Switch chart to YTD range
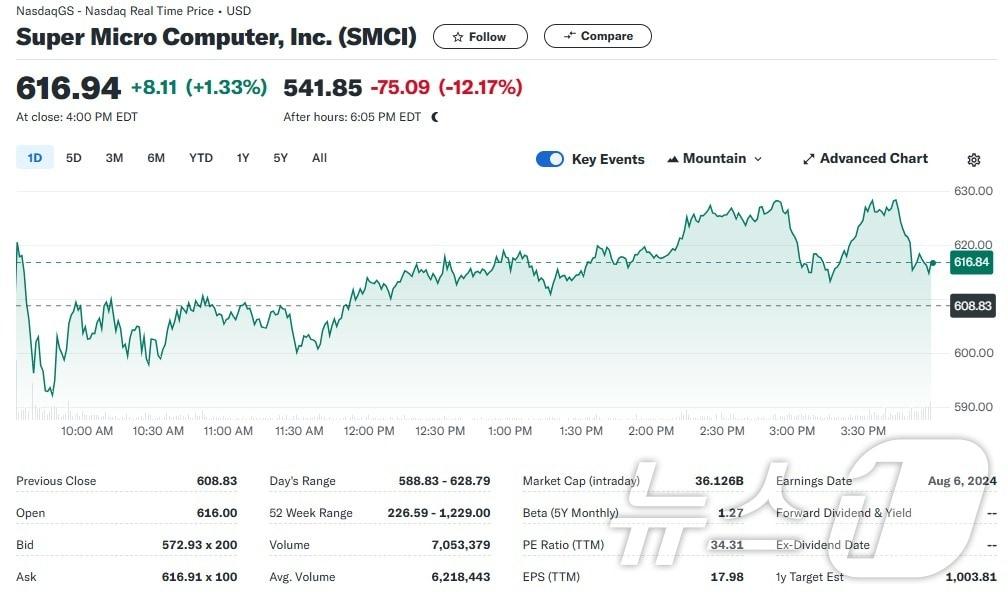The image size is (1008, 597). [x=201, y=158]
